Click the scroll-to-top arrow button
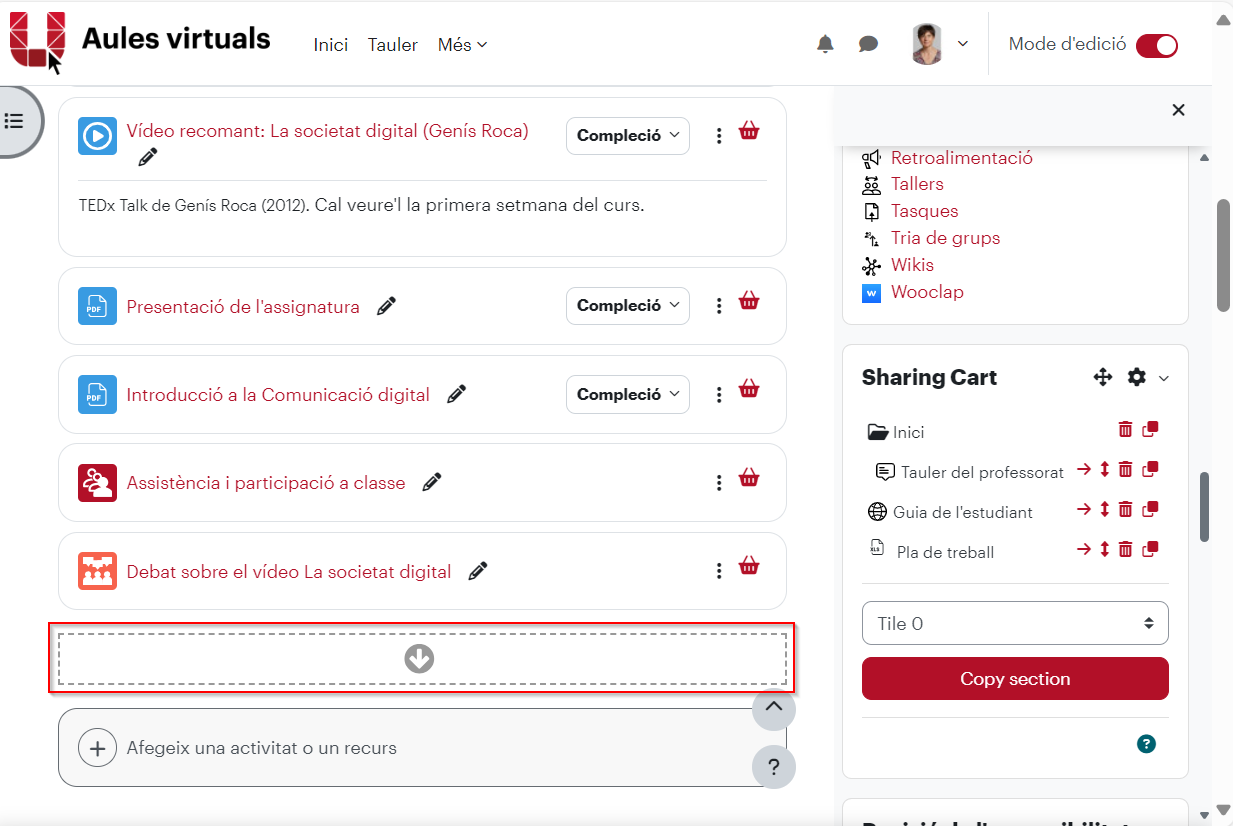1233x826 pixels. (774, 708)
